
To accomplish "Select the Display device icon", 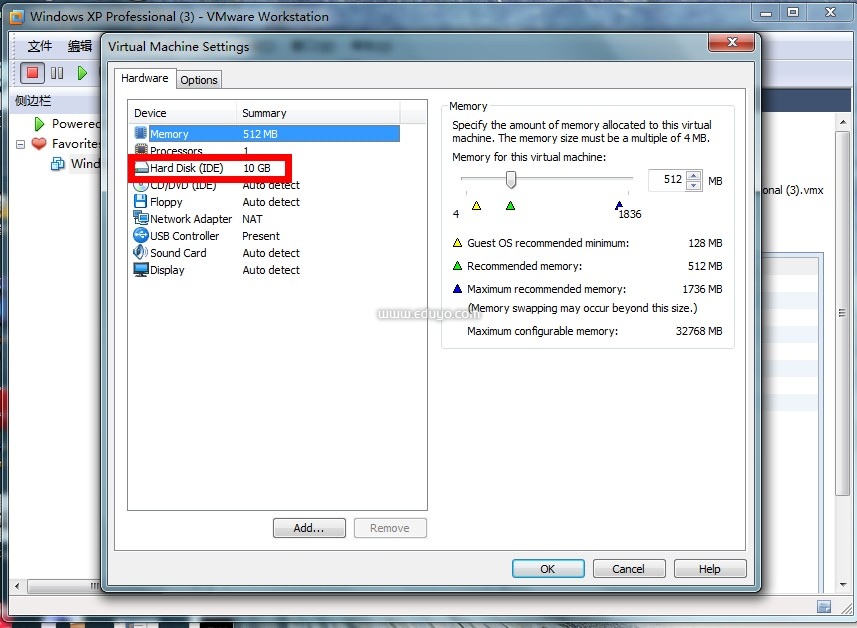I will [x=141, y=270].
